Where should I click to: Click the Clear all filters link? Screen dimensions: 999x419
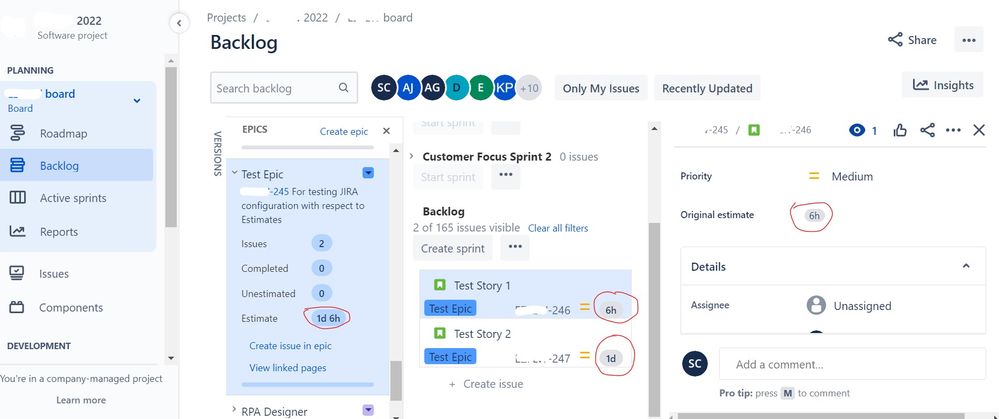pos(558,228)
